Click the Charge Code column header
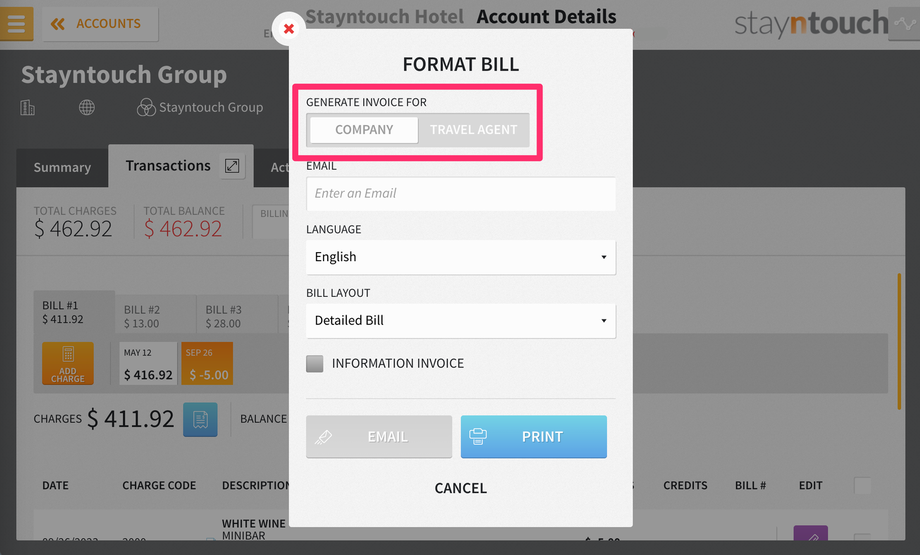The width and height of the screenshot is (920, 555). click(x=159, y=486)
